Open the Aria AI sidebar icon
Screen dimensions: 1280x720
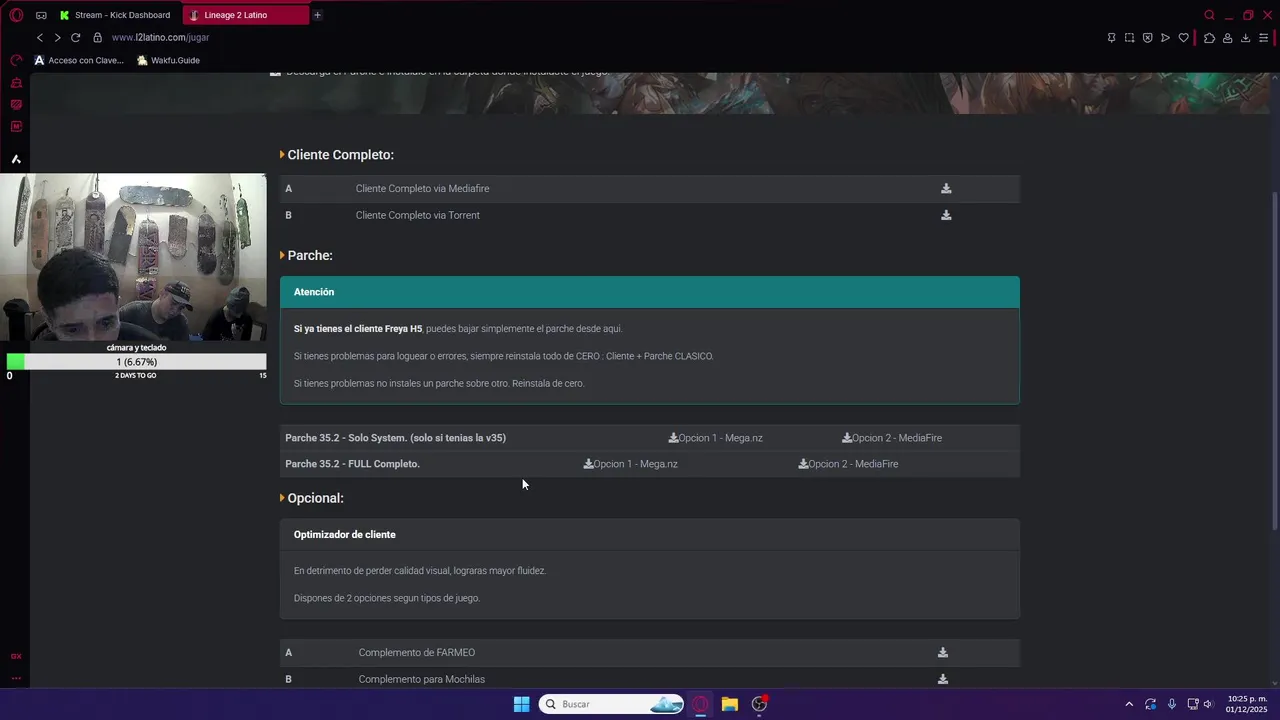coord(16,159)
